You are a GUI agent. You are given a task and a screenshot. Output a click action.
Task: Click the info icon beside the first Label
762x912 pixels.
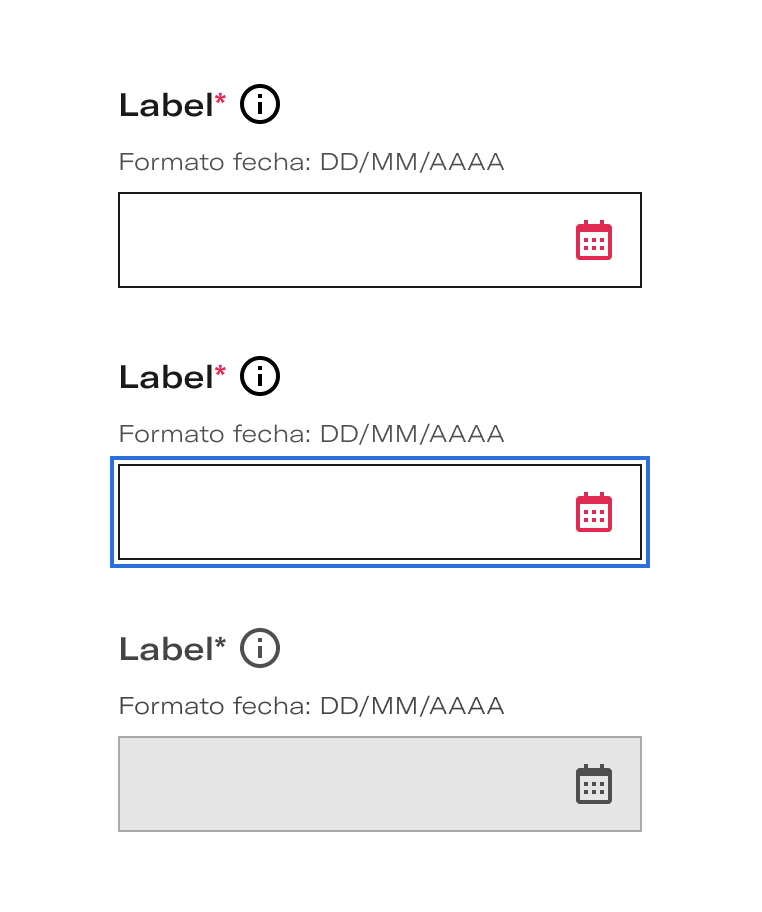click(x=260, y=104)
